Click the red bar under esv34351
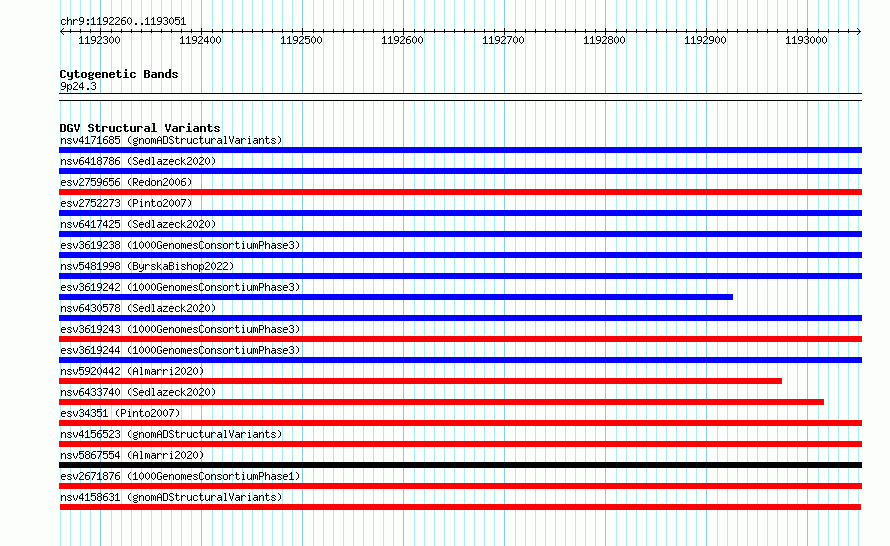Image resolution: width=890 pixels, height=546 pixels. pyautogui.click(x=460, y=423)
